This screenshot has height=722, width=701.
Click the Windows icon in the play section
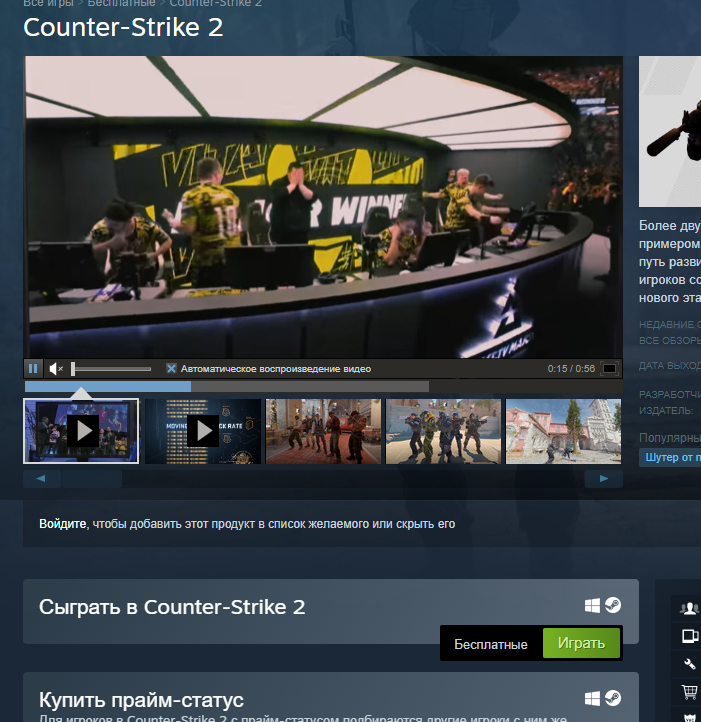pyautogui.click(x=592, y=606)
